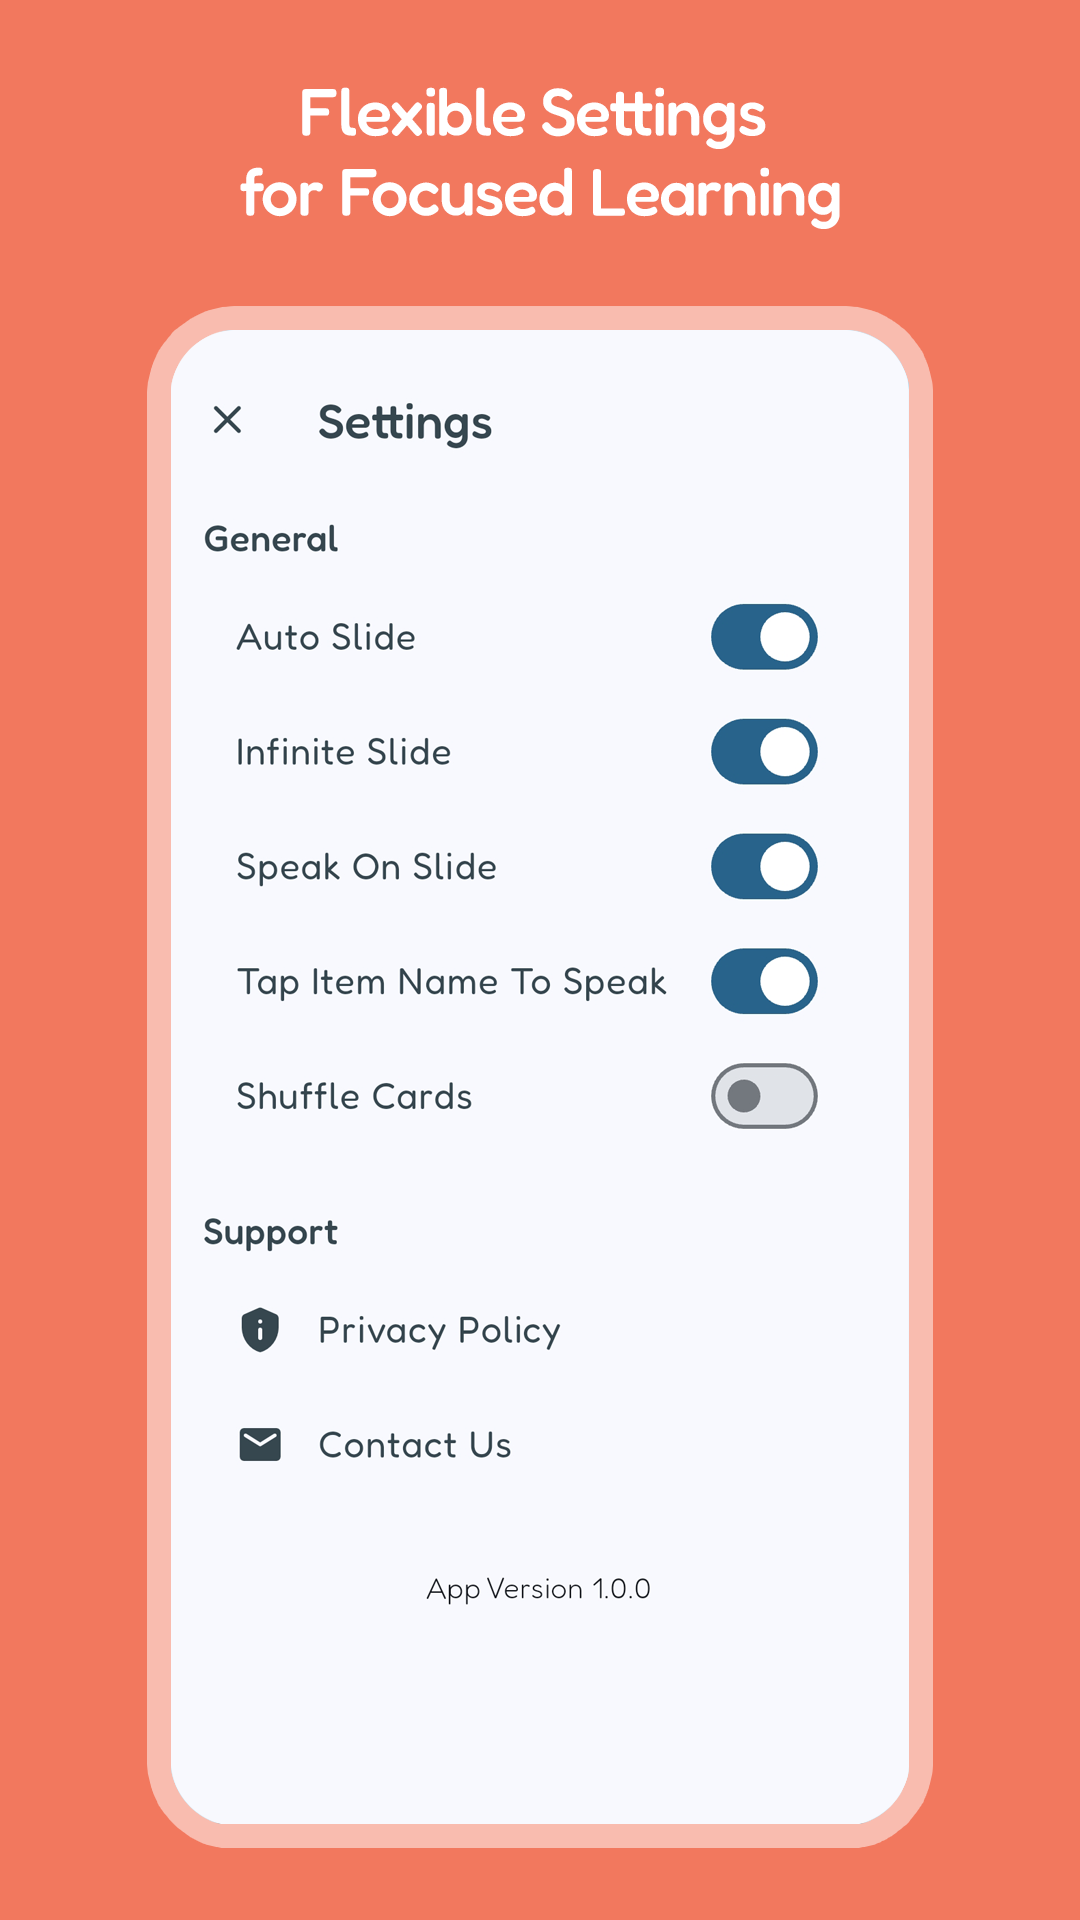The width and height of the screenshot is (1080, 1920).
Task: Select the Infinite Slide label text
Action: click(x=343, y=752)
